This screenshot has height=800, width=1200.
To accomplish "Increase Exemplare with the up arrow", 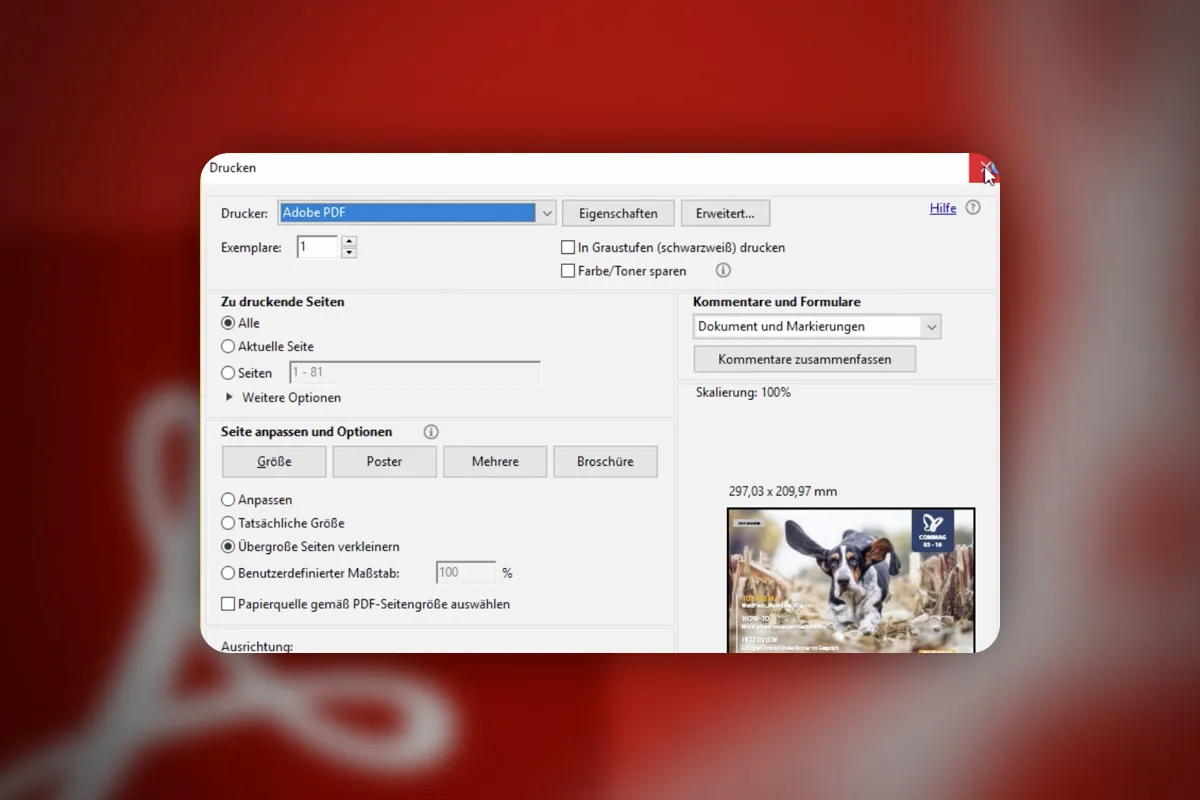I will [x=349, y=241].
